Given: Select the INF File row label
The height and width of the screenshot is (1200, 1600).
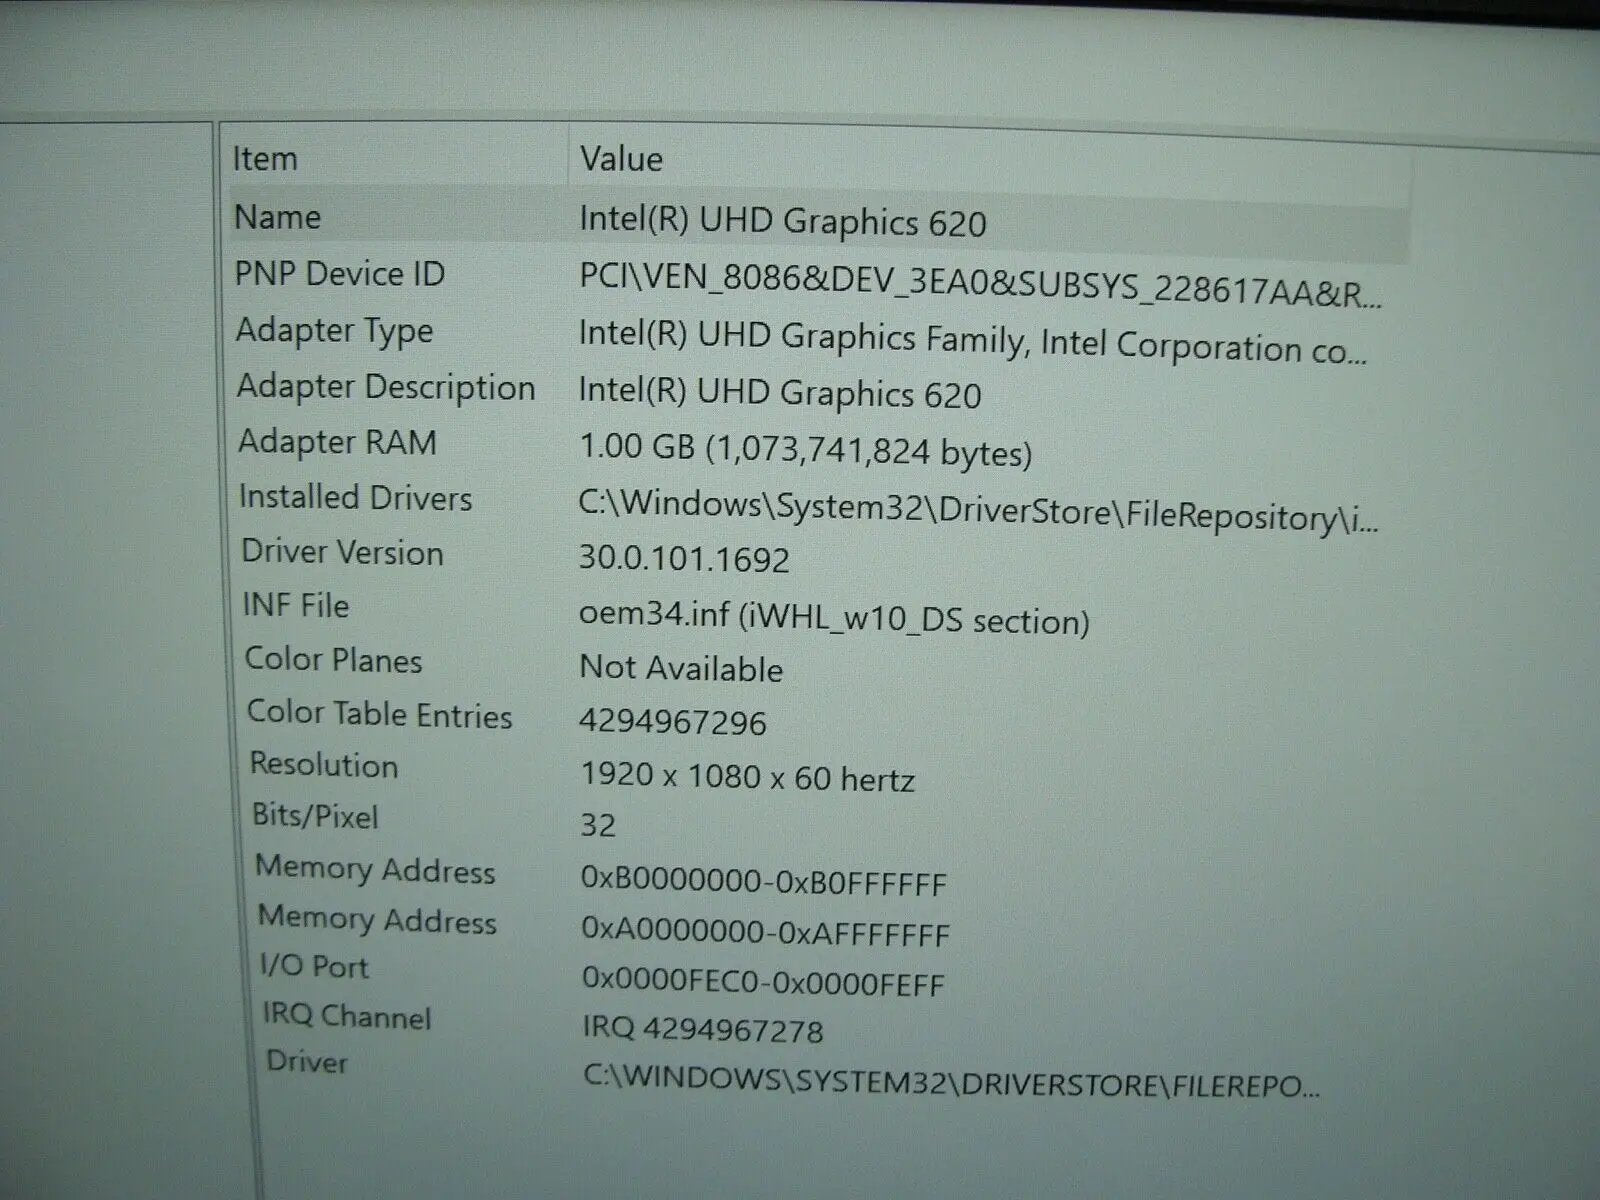Looking at the screenshot, I should (x=296, y=604).
